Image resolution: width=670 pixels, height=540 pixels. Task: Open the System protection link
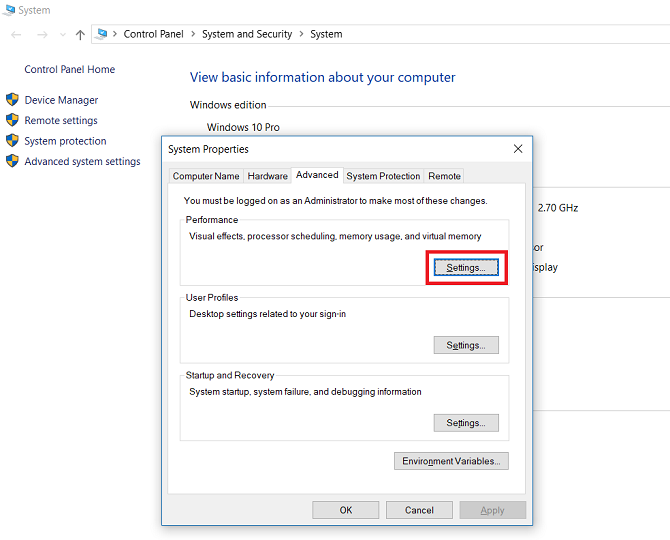pos(65,141)
